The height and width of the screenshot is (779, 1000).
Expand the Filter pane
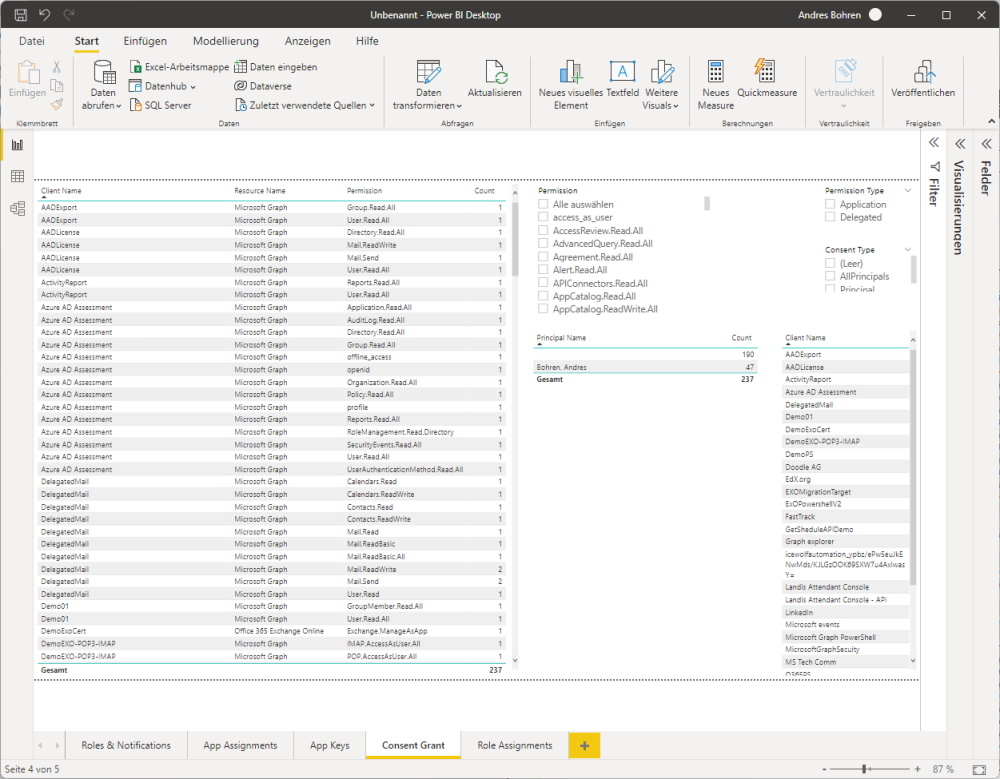coord(934,143)
